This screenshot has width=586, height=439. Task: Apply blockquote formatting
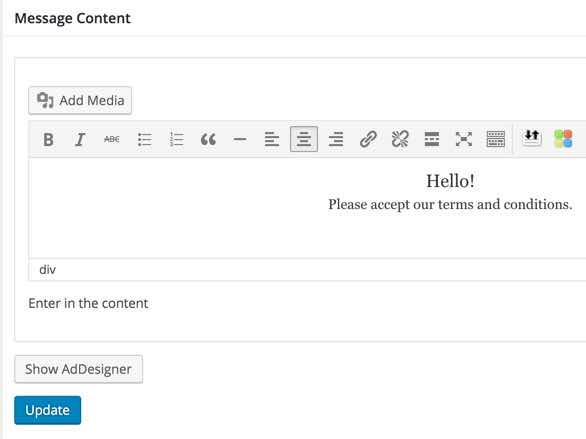(x=208, y=140)
